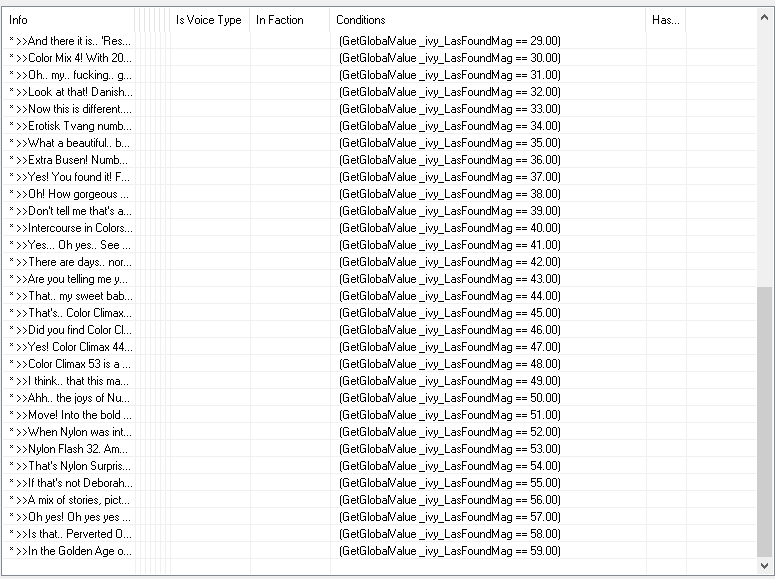
Task: Select the row starting 'Oh.. my..'
Action: tap(379, 75)
